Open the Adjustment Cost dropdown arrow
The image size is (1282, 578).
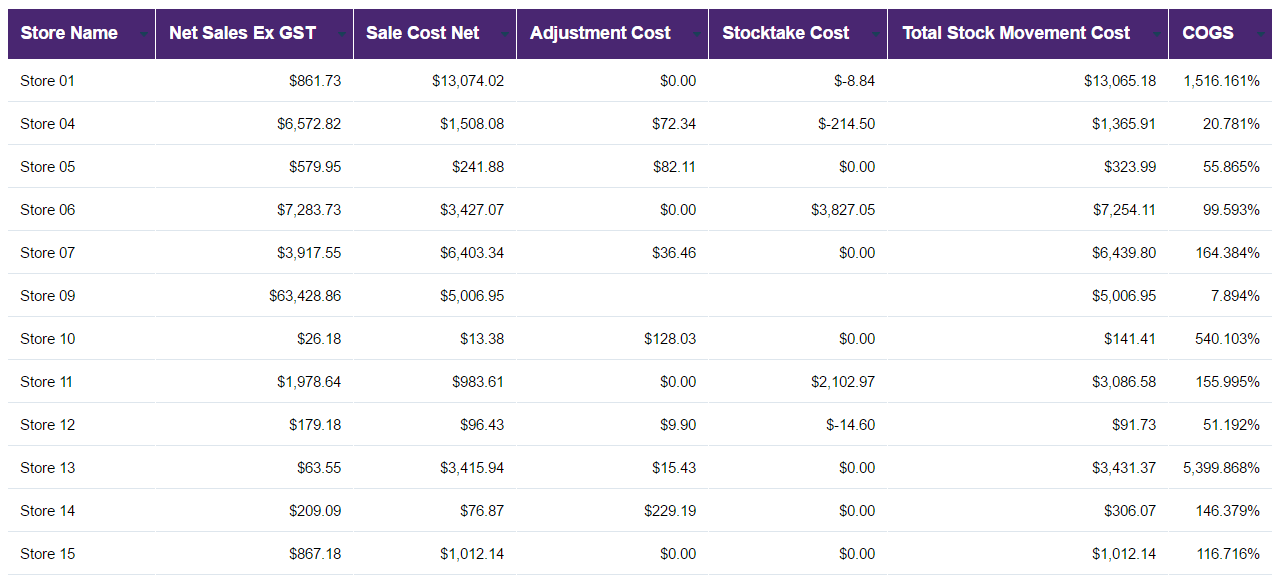coord(697,34)
